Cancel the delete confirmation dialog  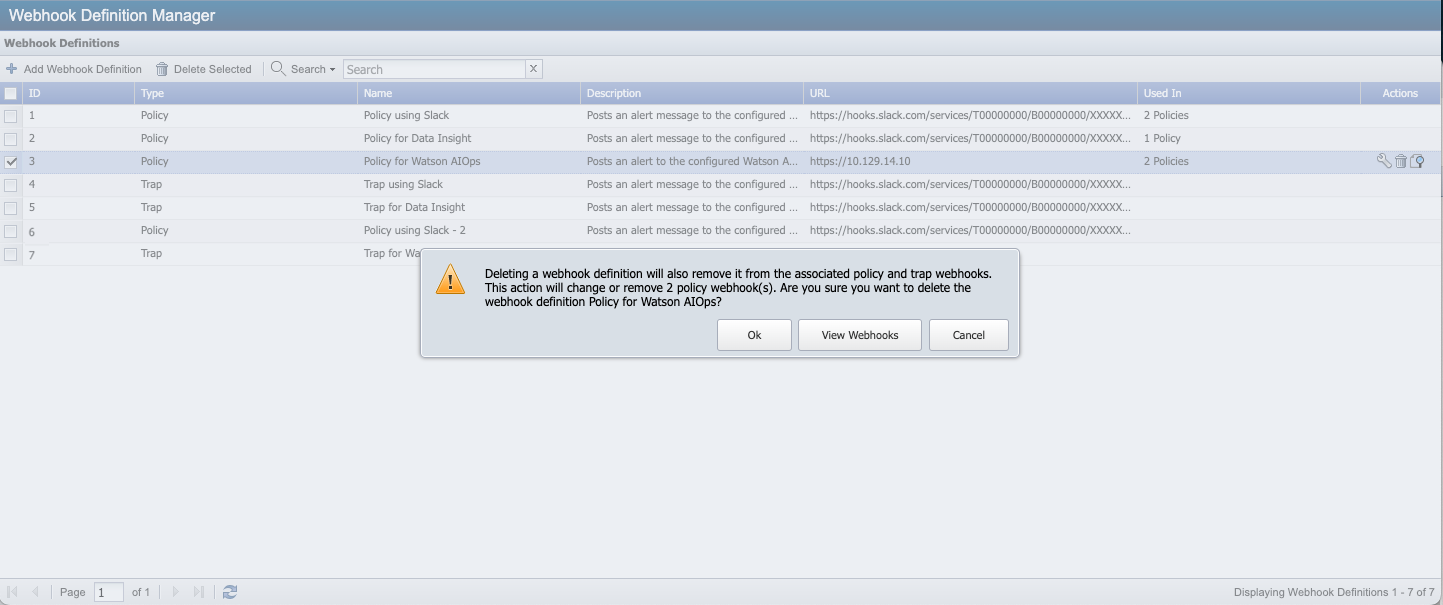pyautogui.click(x=969, y=335)
